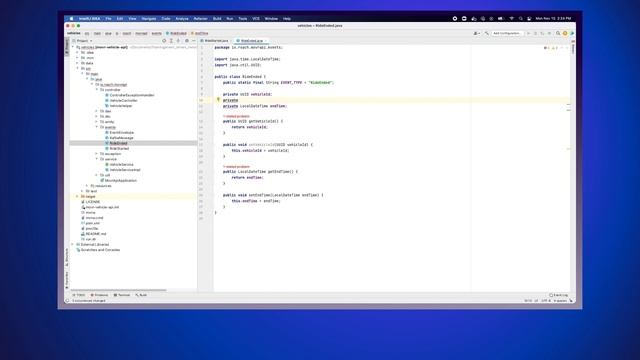
Task: Click the Search Everywhere magnifier icon
Action: [558, 33]
